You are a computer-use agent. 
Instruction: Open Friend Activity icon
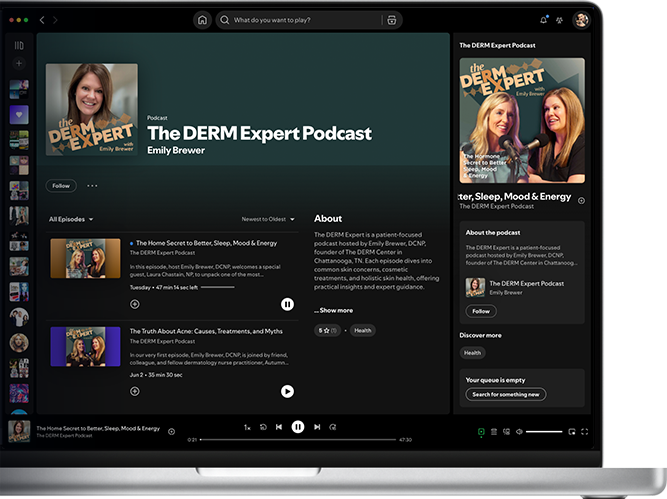click(559, 20)
